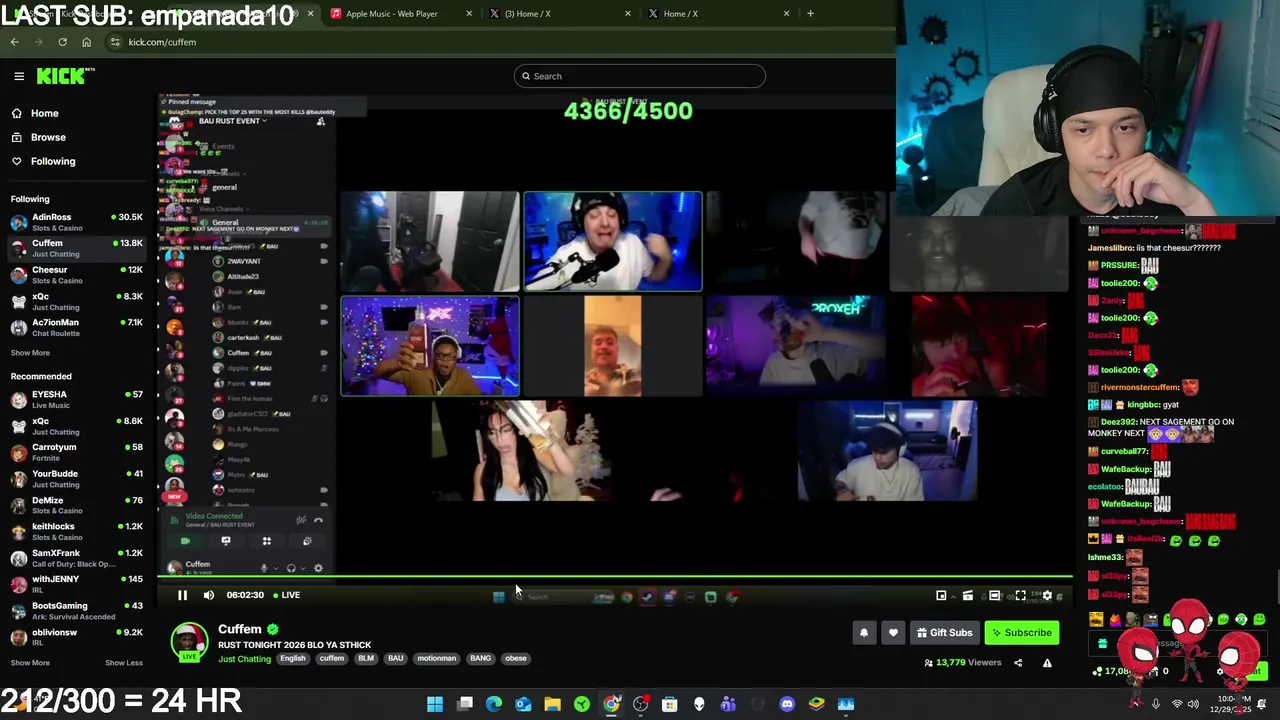Viewport: 1280px width, 720px height.
Task: Select the English tag
Action: (x=293, y=659)
